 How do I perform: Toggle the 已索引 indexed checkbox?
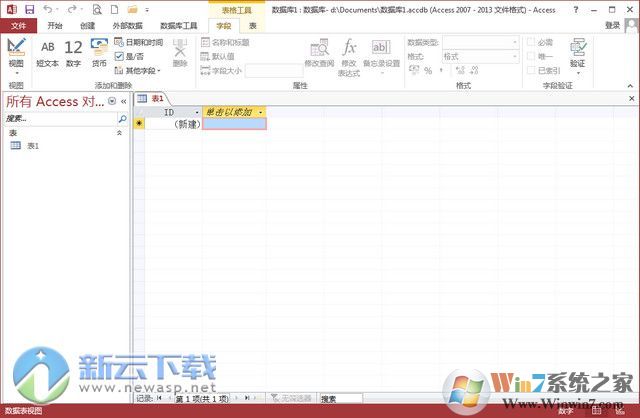point(531,70)
